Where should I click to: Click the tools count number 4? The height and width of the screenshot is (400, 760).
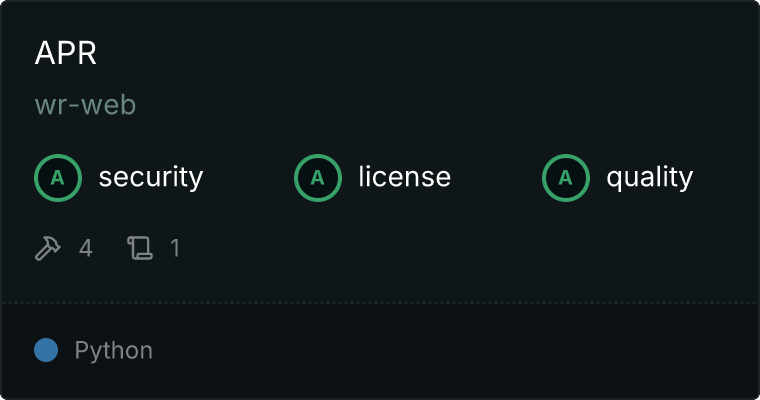86,248
